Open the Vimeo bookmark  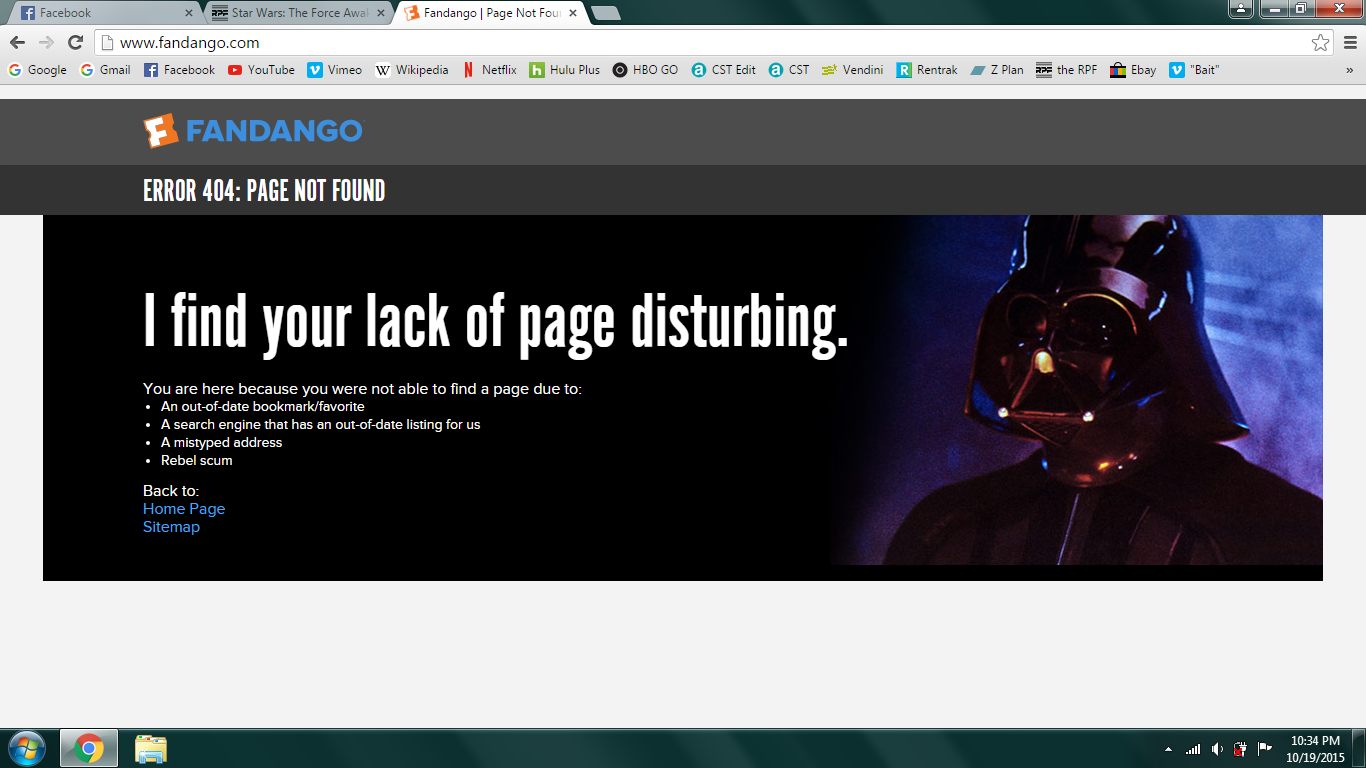click(x=335, y=70)
